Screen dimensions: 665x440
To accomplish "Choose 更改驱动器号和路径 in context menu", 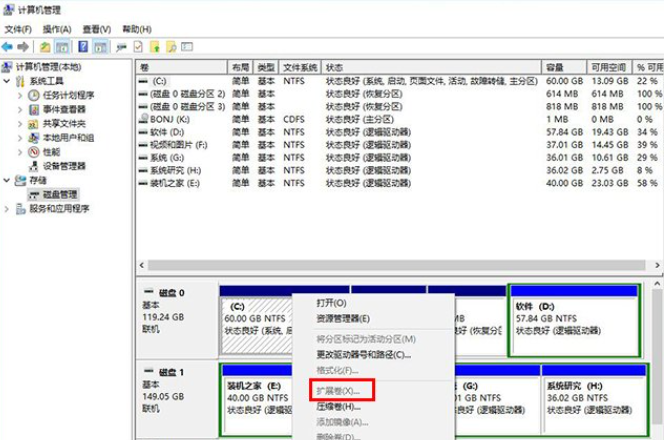I will 363,354.
